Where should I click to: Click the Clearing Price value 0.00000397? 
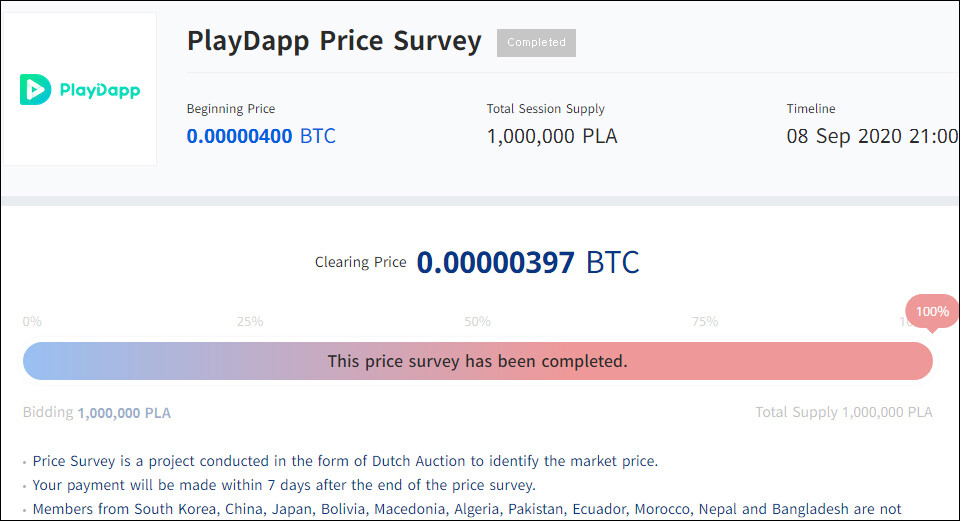coord(496,263)
